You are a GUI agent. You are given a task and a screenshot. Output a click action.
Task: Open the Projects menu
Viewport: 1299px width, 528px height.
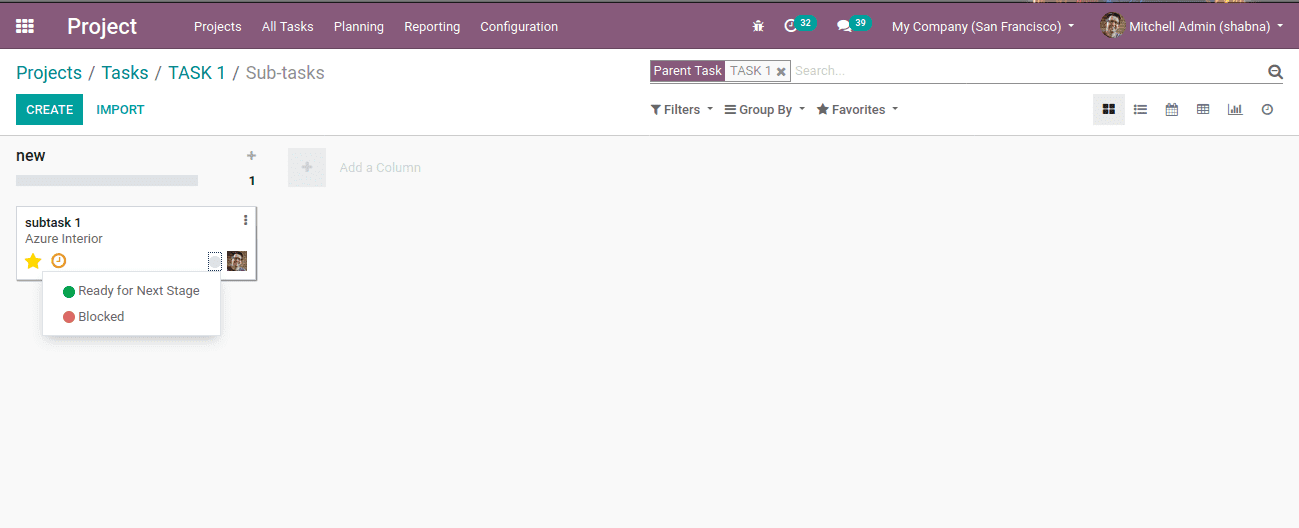[218, 27]
